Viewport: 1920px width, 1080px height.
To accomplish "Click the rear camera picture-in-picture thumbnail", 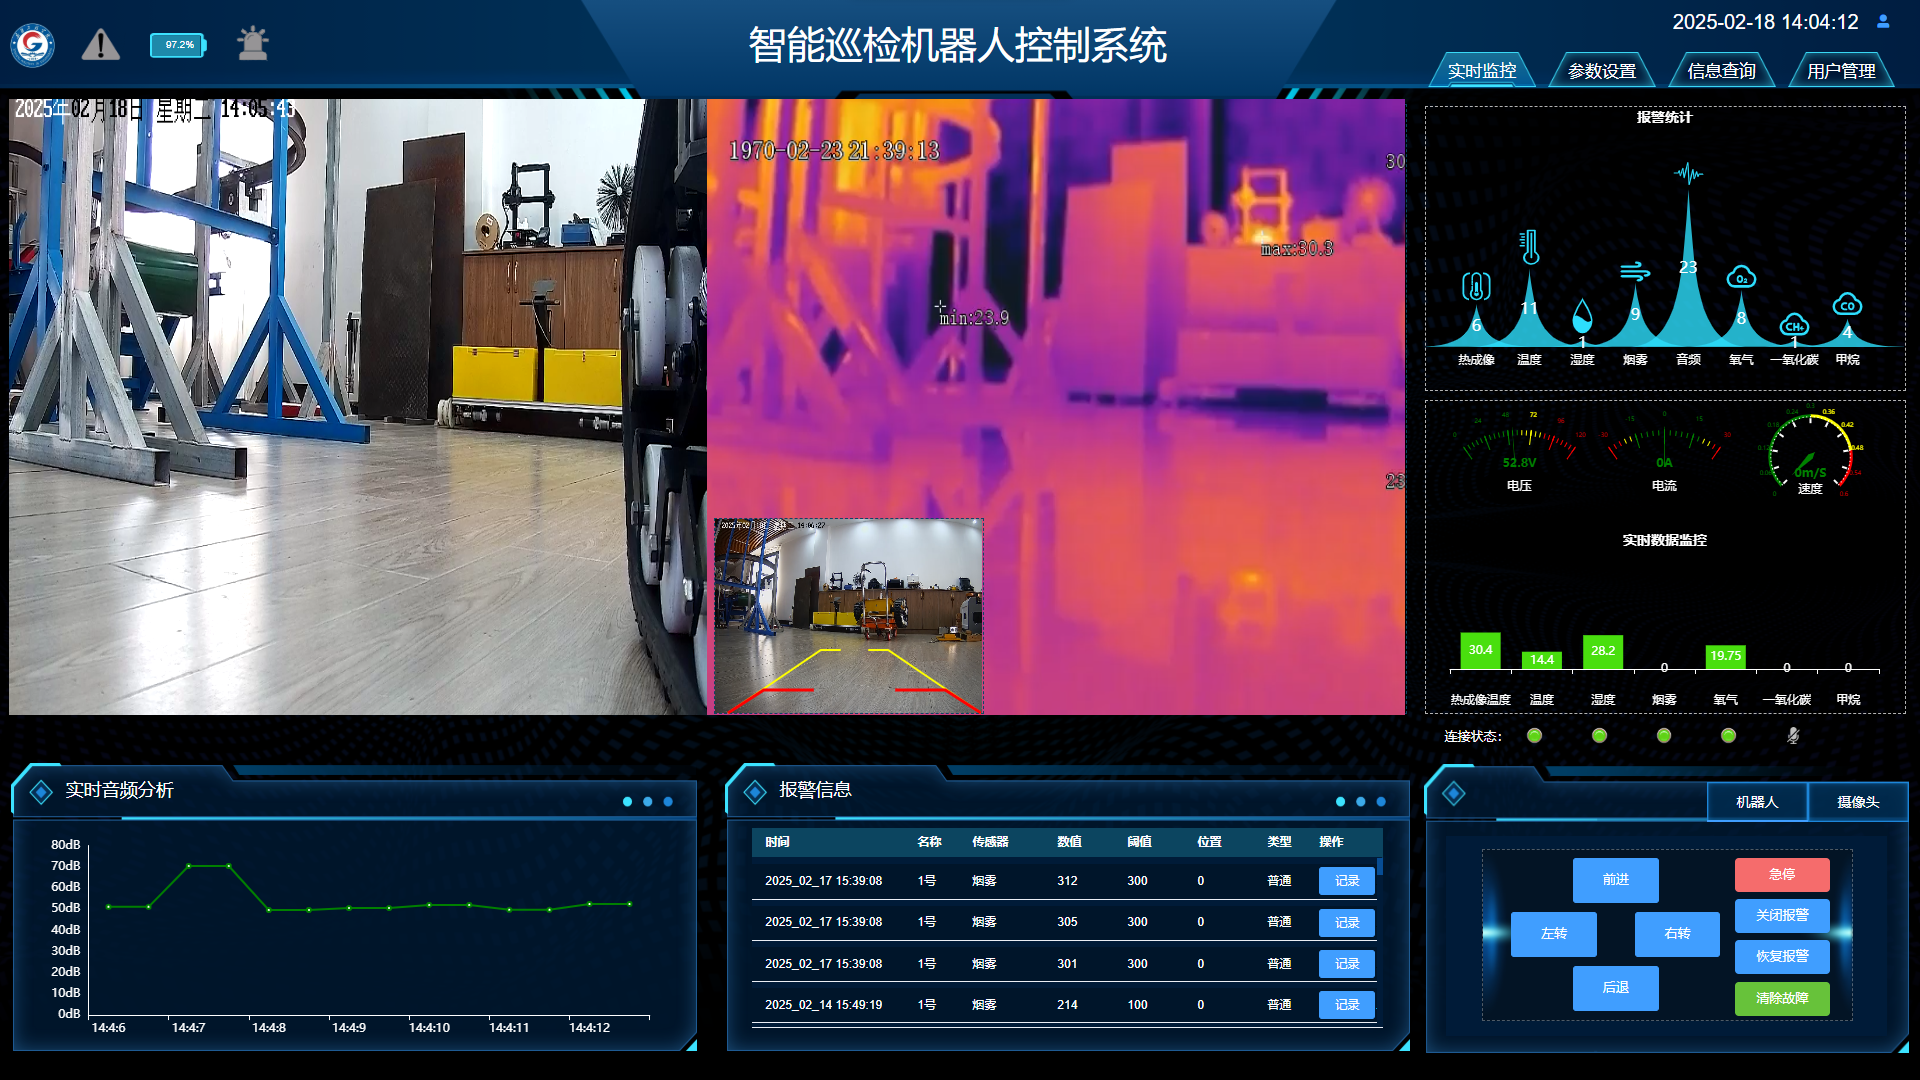I will pos(848,616).
